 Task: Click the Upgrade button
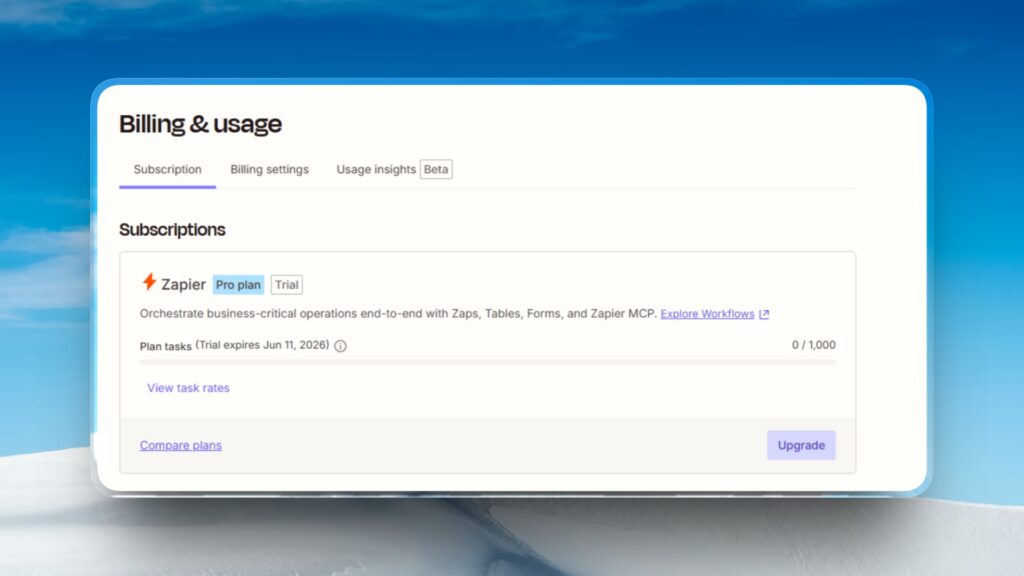pos(801,445)
